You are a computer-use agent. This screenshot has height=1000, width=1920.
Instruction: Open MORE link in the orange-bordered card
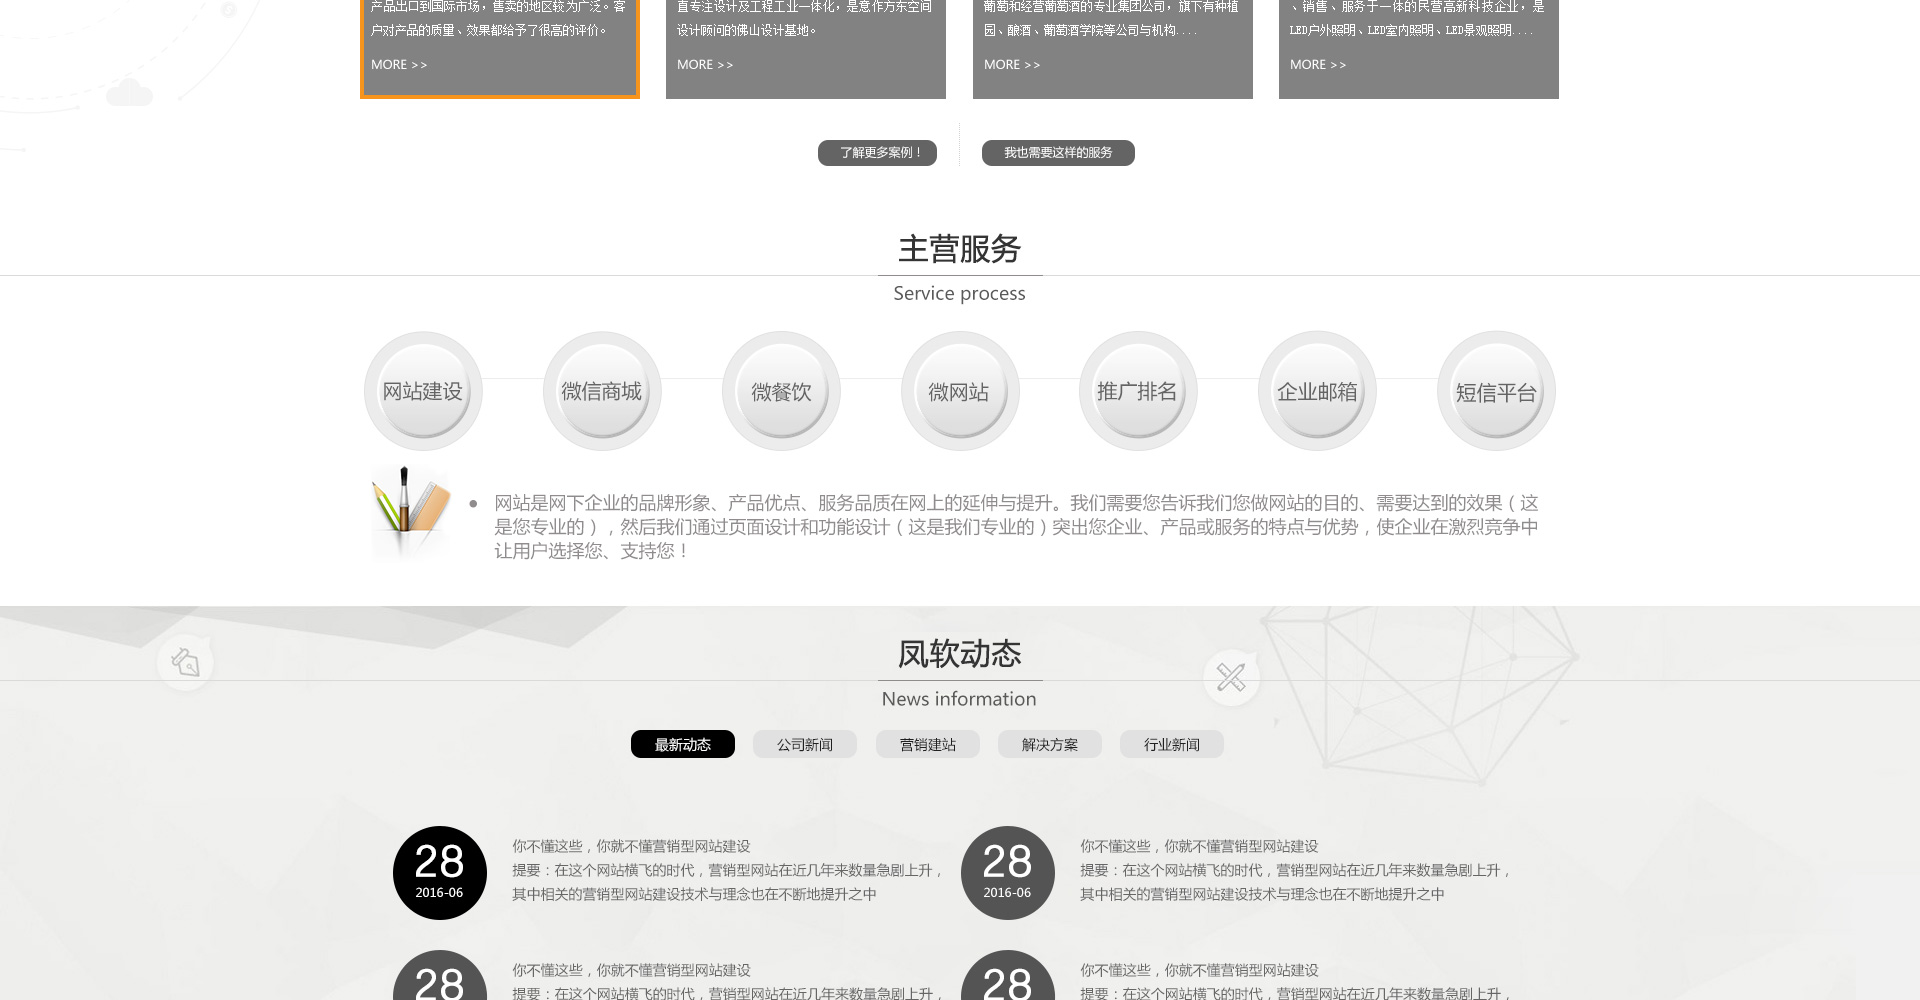398,65
